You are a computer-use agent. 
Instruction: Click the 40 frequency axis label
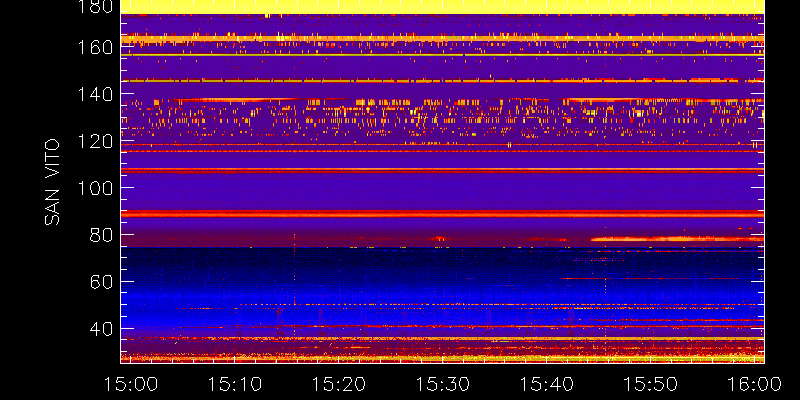[102, 329]
